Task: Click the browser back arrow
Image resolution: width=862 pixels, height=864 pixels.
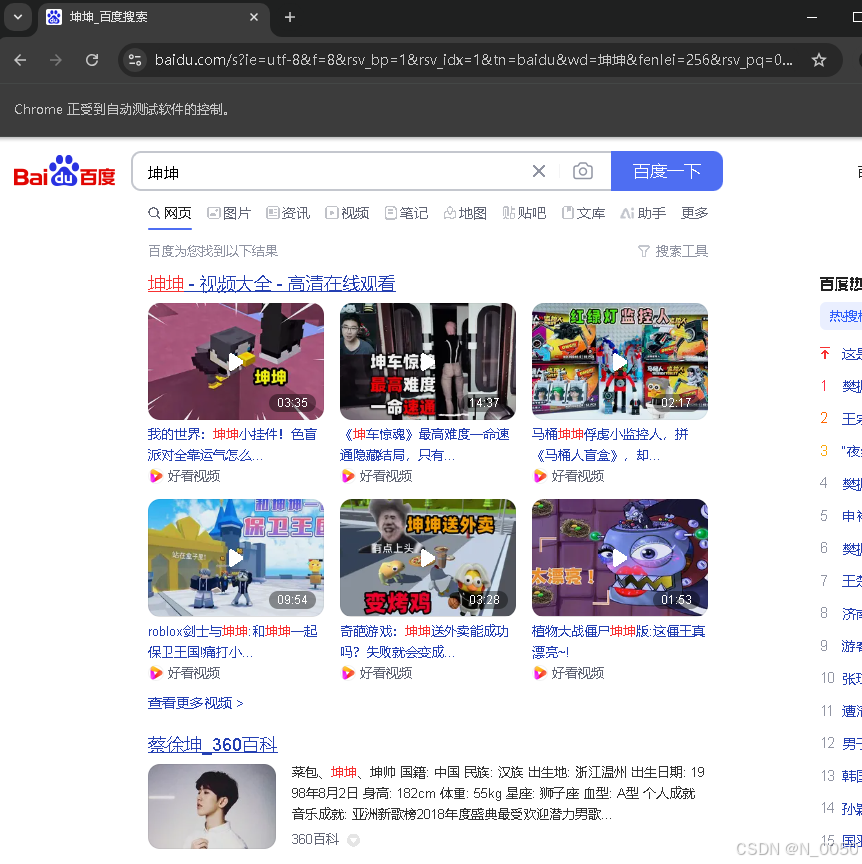Action: 20,60
